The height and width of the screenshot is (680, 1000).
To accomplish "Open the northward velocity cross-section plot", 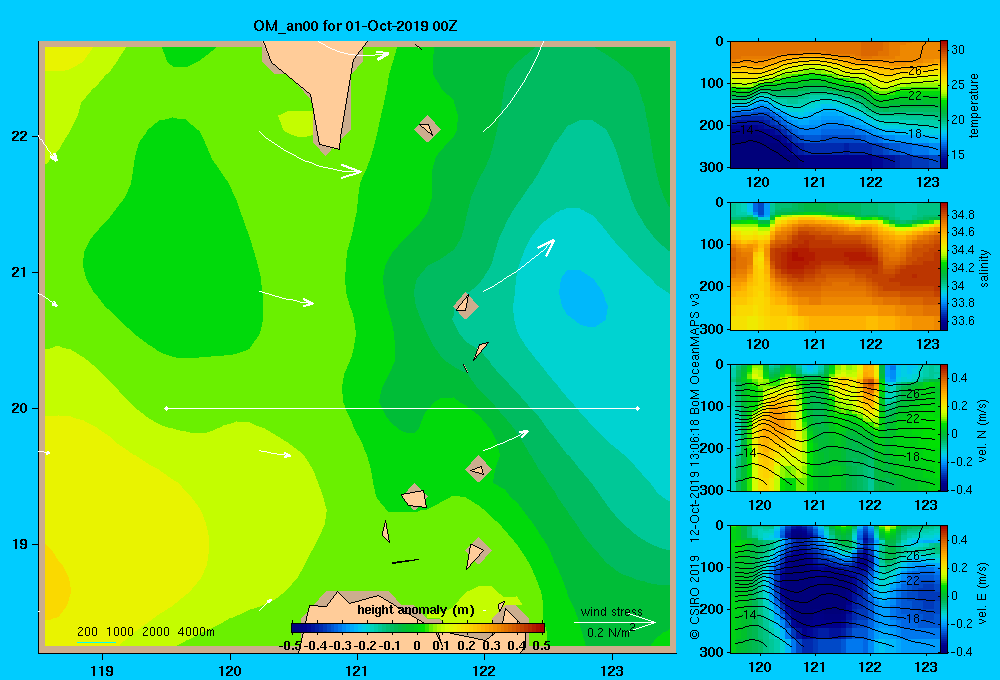I will pyautogui.click(x=834, y=428).
